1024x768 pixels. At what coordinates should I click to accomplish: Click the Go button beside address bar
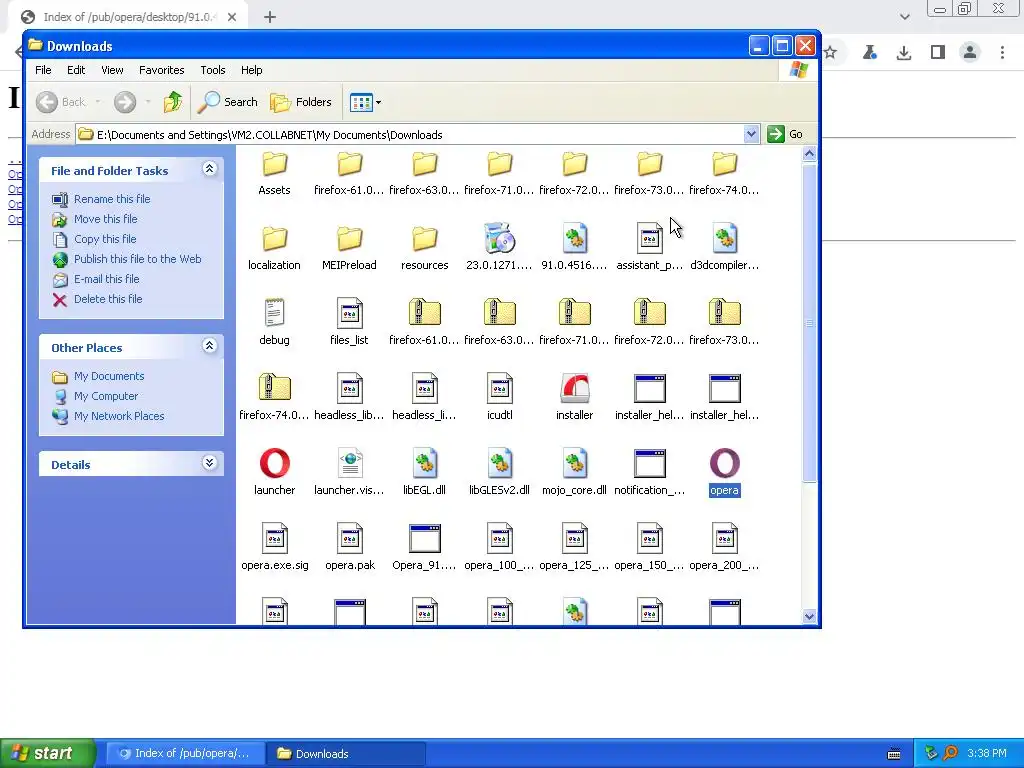point(786,134)
